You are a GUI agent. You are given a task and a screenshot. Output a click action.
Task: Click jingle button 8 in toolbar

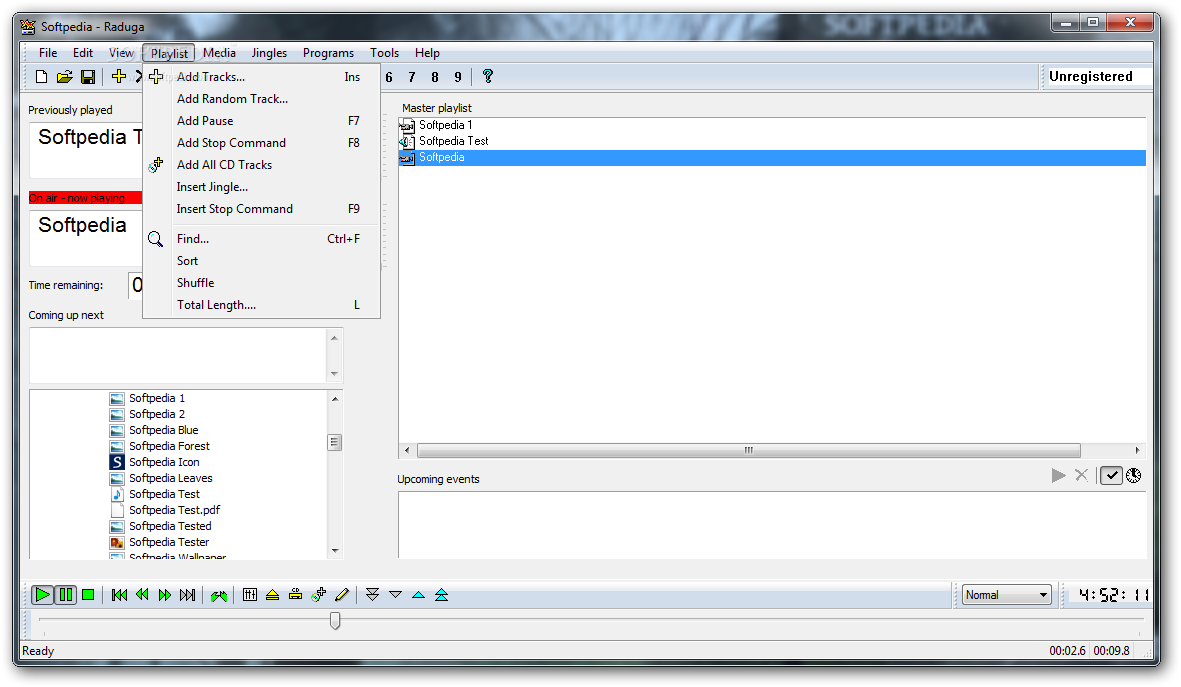click(435, 77)
